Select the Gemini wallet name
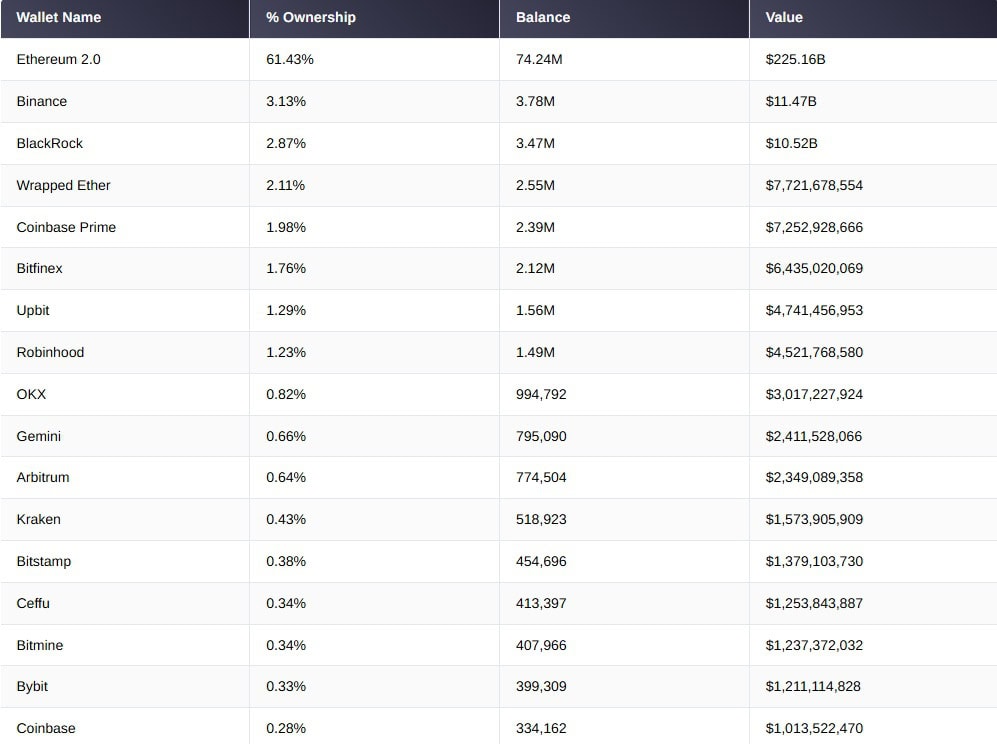The image size is (997, 744). pyautogui.click(x=38, y=436)
